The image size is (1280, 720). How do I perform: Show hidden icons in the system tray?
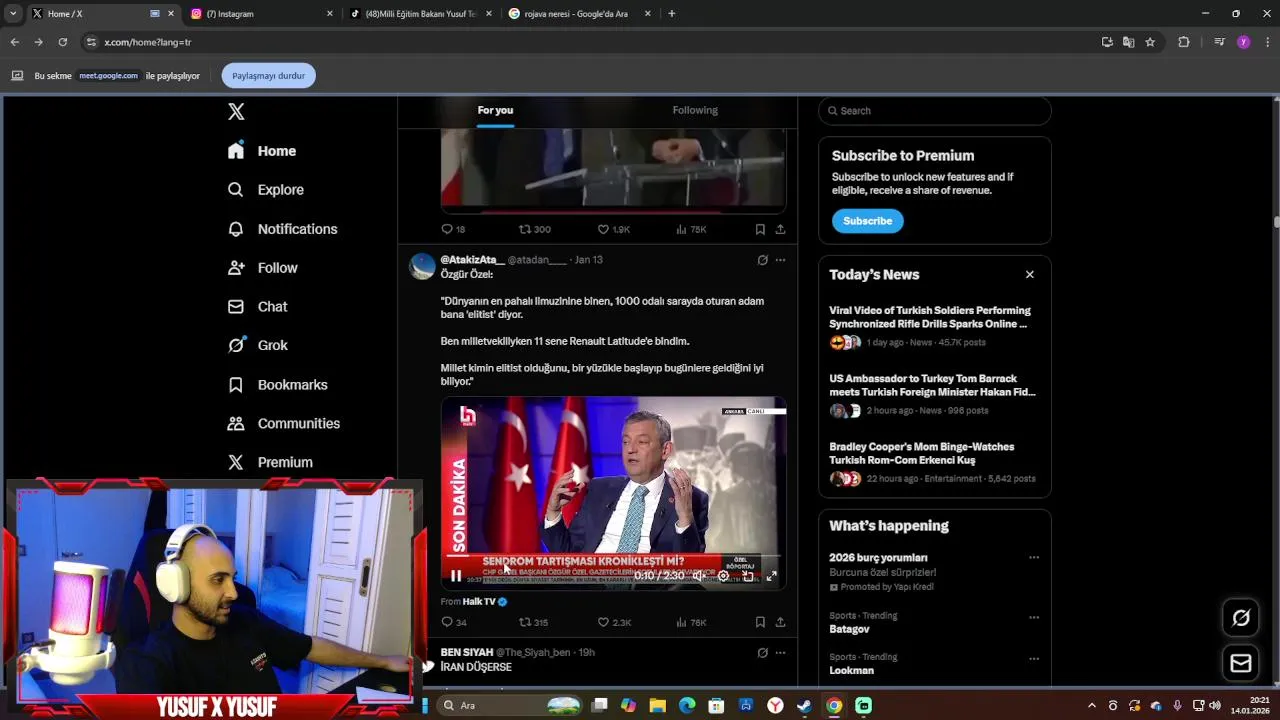click(1091, 705)
